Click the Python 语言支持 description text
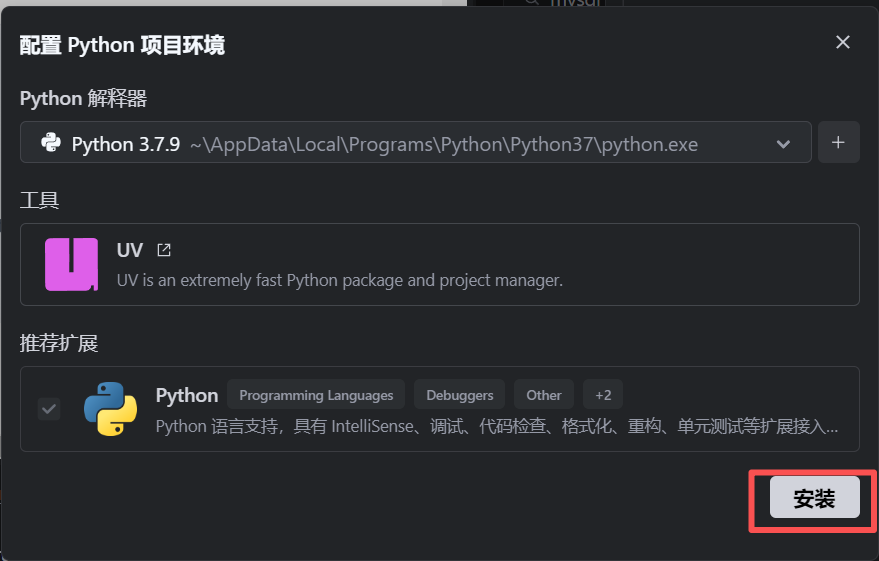This screenshot has width=879, height=561. 497,426
